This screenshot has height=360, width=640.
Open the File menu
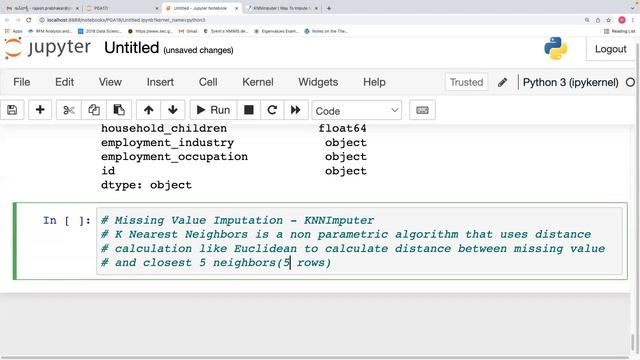point(22,82)
